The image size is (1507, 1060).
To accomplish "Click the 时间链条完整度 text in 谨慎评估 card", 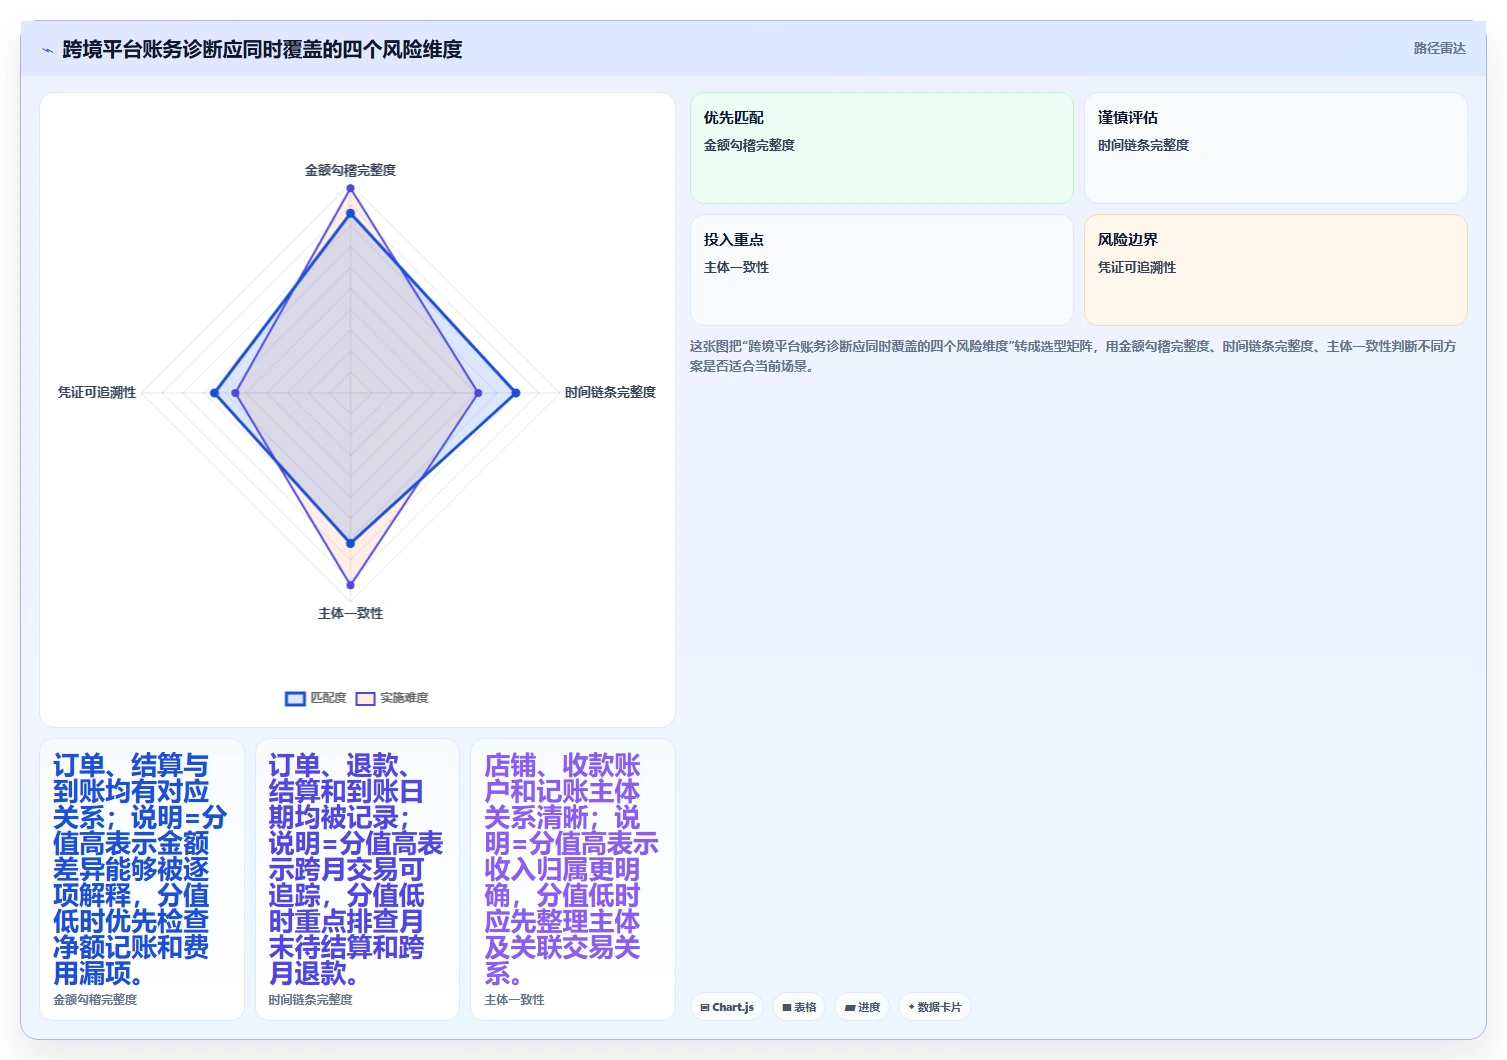I will 1143,145.
